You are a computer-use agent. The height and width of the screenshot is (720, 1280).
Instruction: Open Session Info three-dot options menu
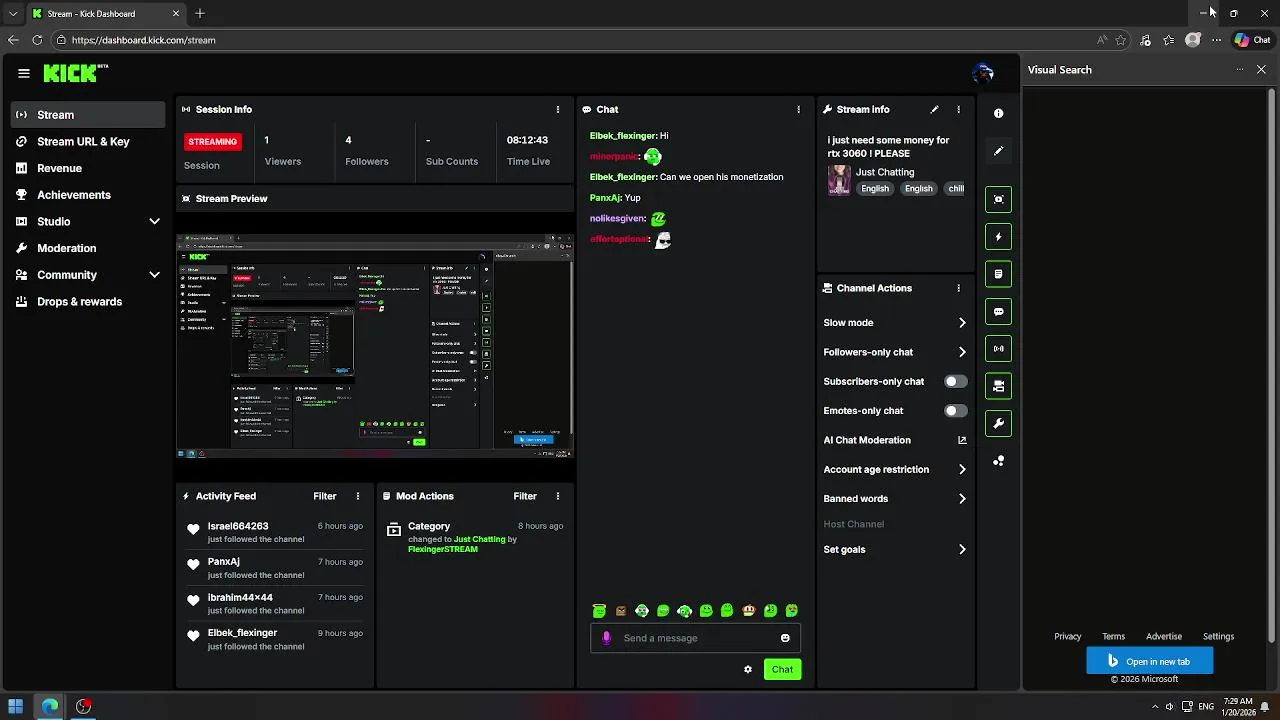558,109
